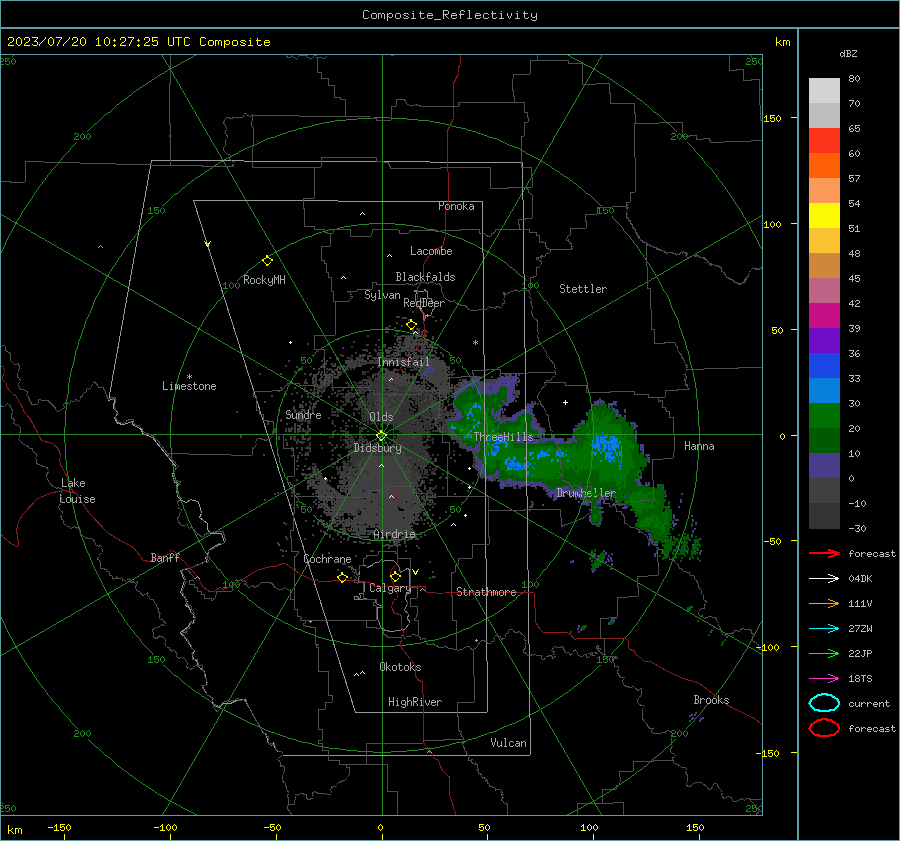
Task: Pick the bright yellow 54–51 dBZ swatch
Action: (824, 216)
